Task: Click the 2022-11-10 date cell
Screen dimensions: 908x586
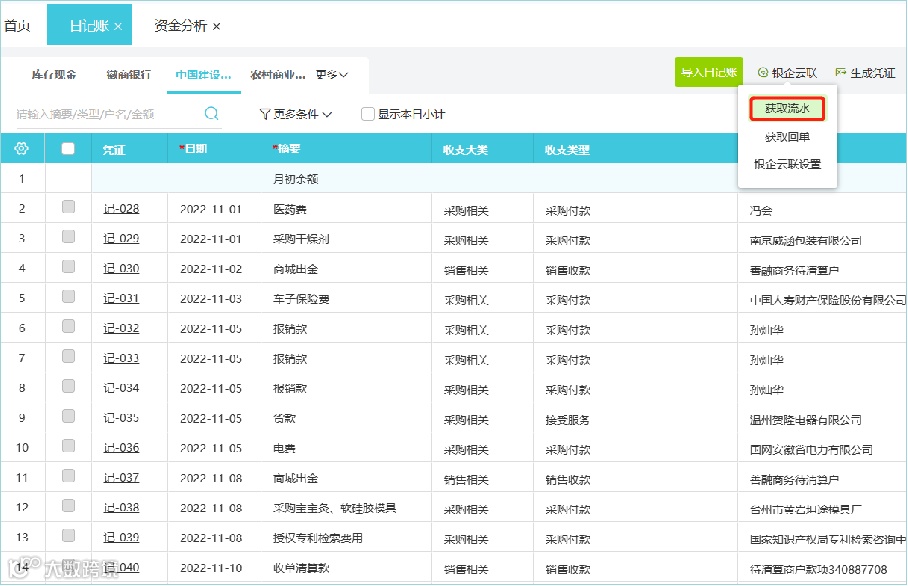Action: point(211,568)
